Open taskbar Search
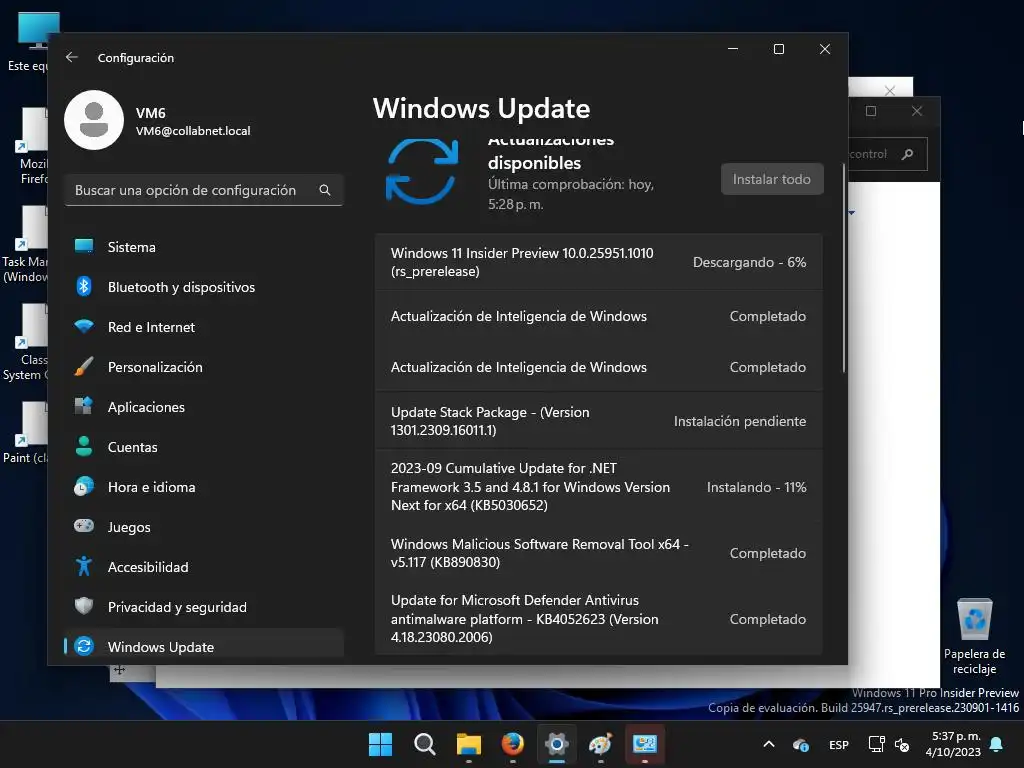Image resolution: width=1024 pixels, height=768 pixels. (424, 744)
